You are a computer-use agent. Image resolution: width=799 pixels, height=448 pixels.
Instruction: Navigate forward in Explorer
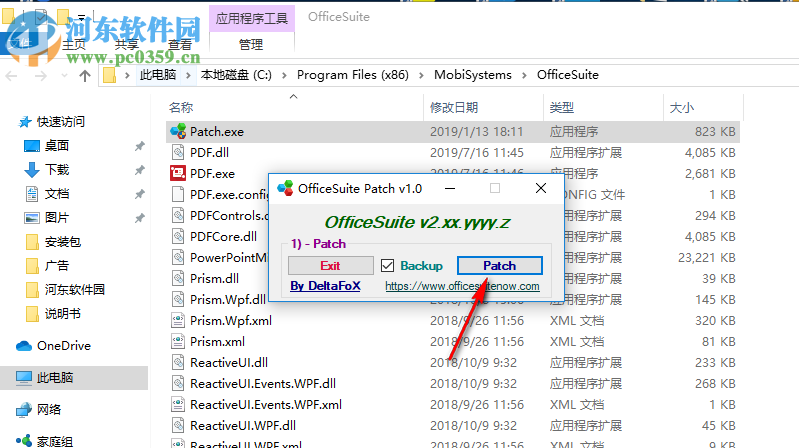coord(41,76)
